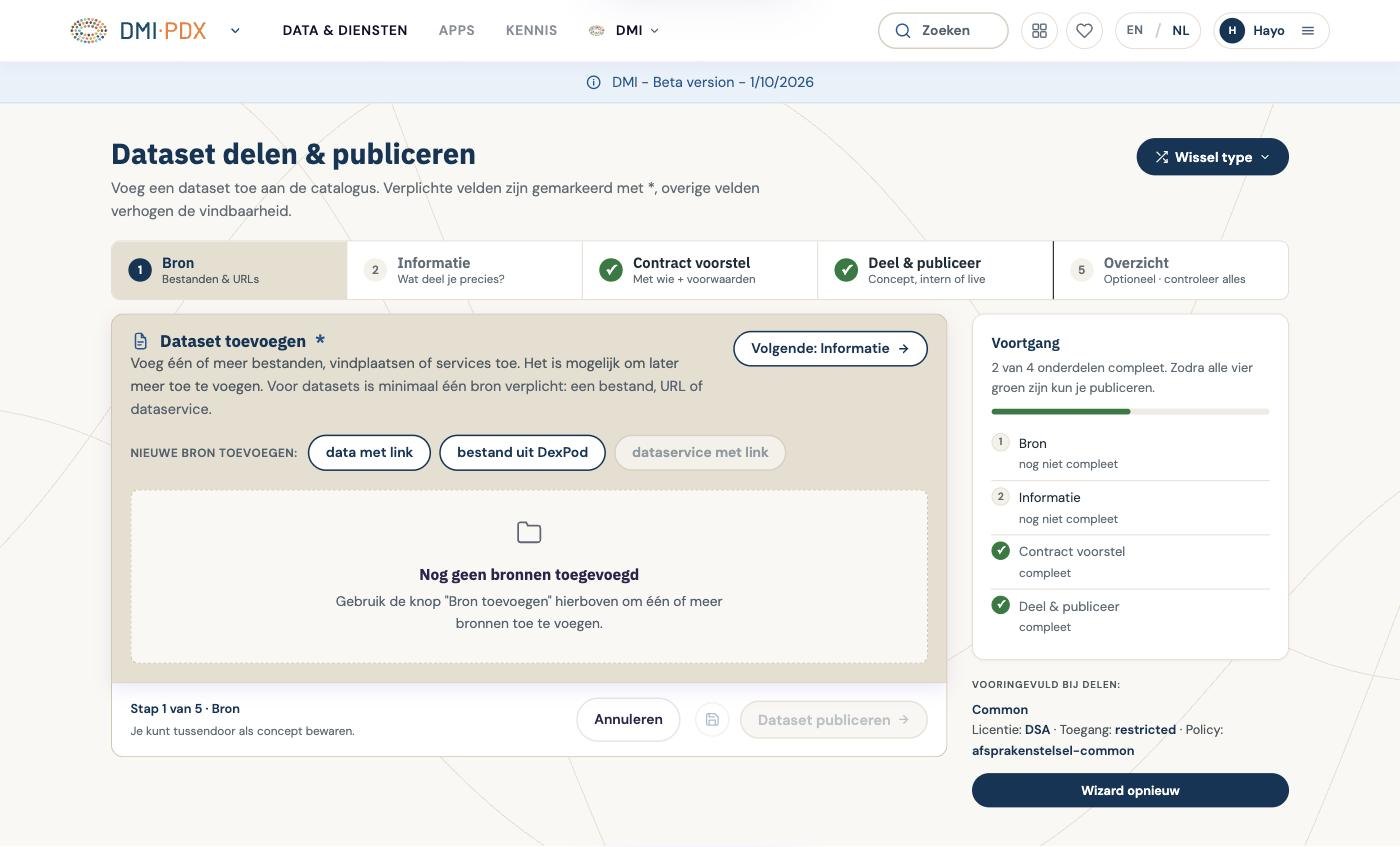This screenshot has width=1400, height=847.
Task: Click Bron item in Voortgang list
Action: click(x=1130, y=453)
